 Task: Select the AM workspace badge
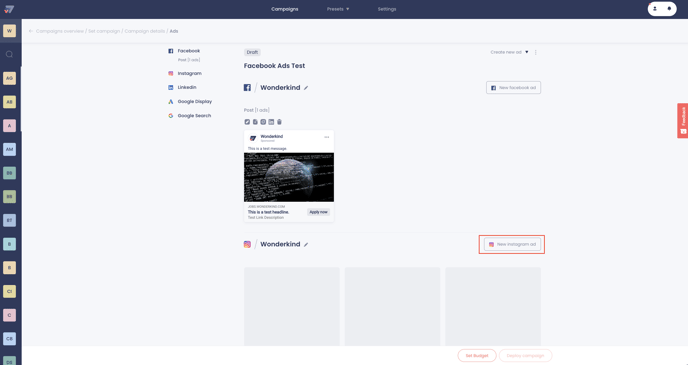click(x=9, y=149)
